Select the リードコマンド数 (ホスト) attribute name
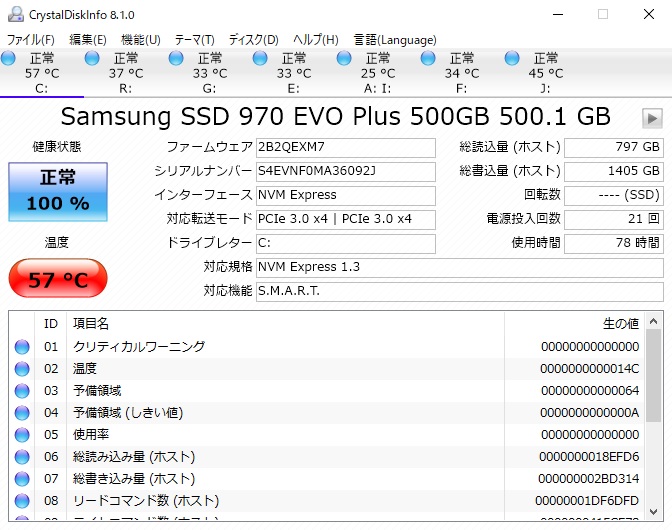Screen dimensions: 672x530 [x=146, y=500]
